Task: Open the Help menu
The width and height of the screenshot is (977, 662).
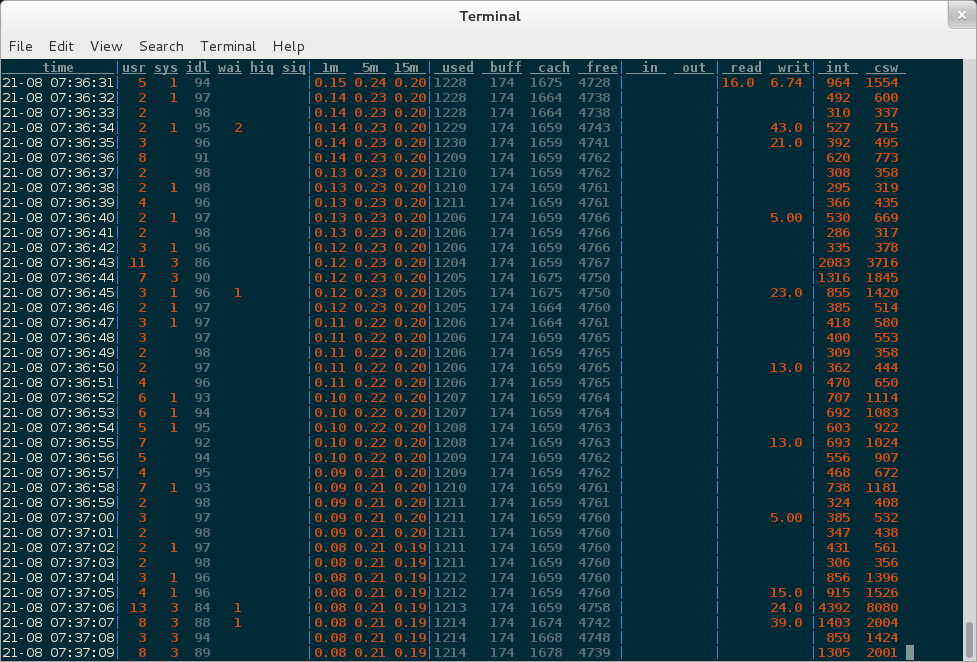Action: 288,46
